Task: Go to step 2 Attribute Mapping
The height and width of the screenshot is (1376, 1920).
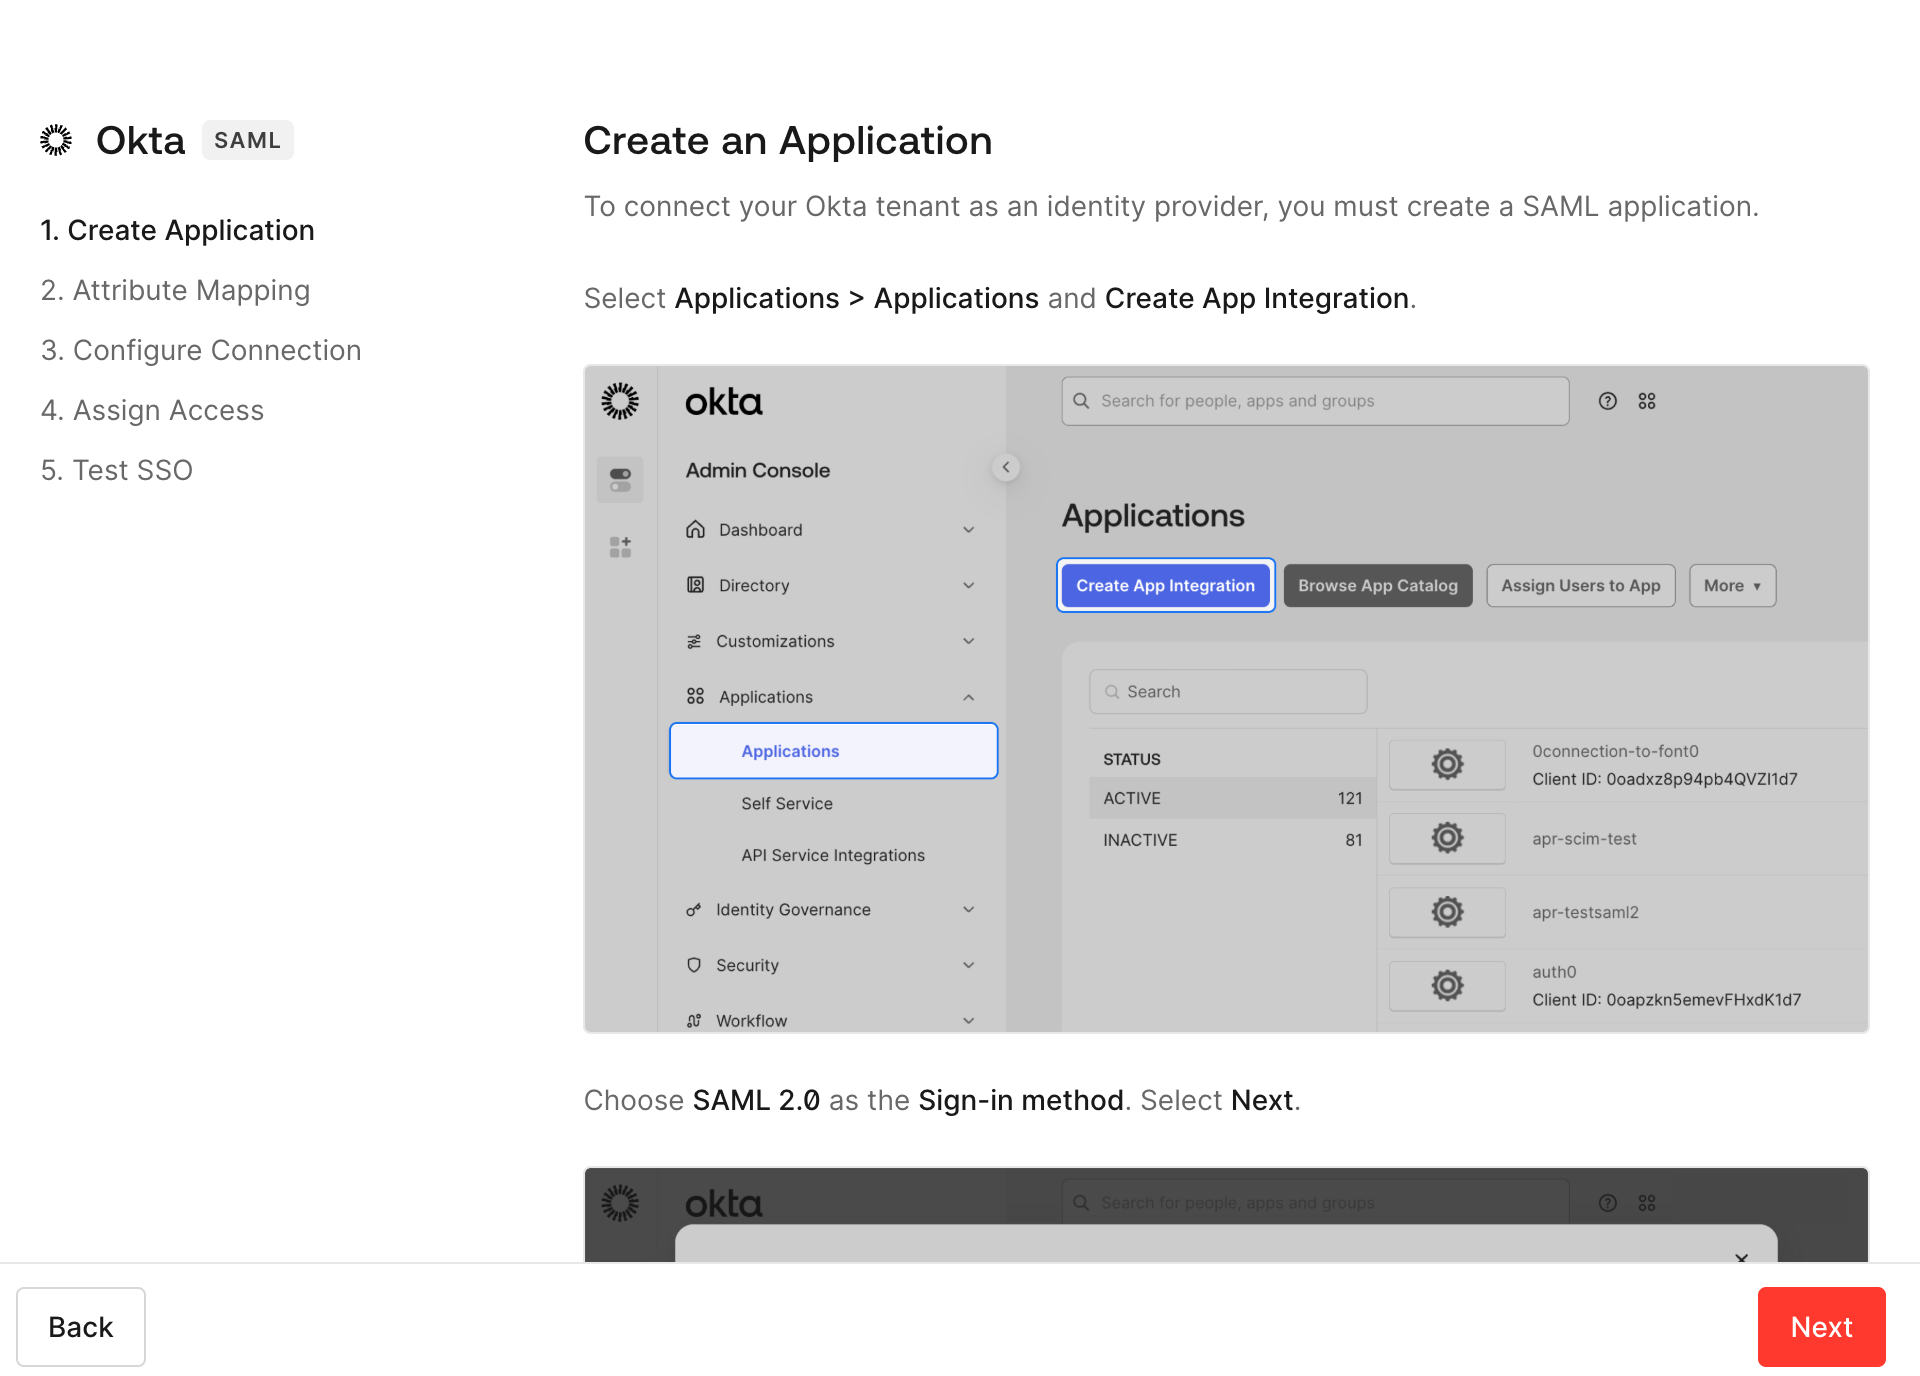Action: tap(175, 290)
